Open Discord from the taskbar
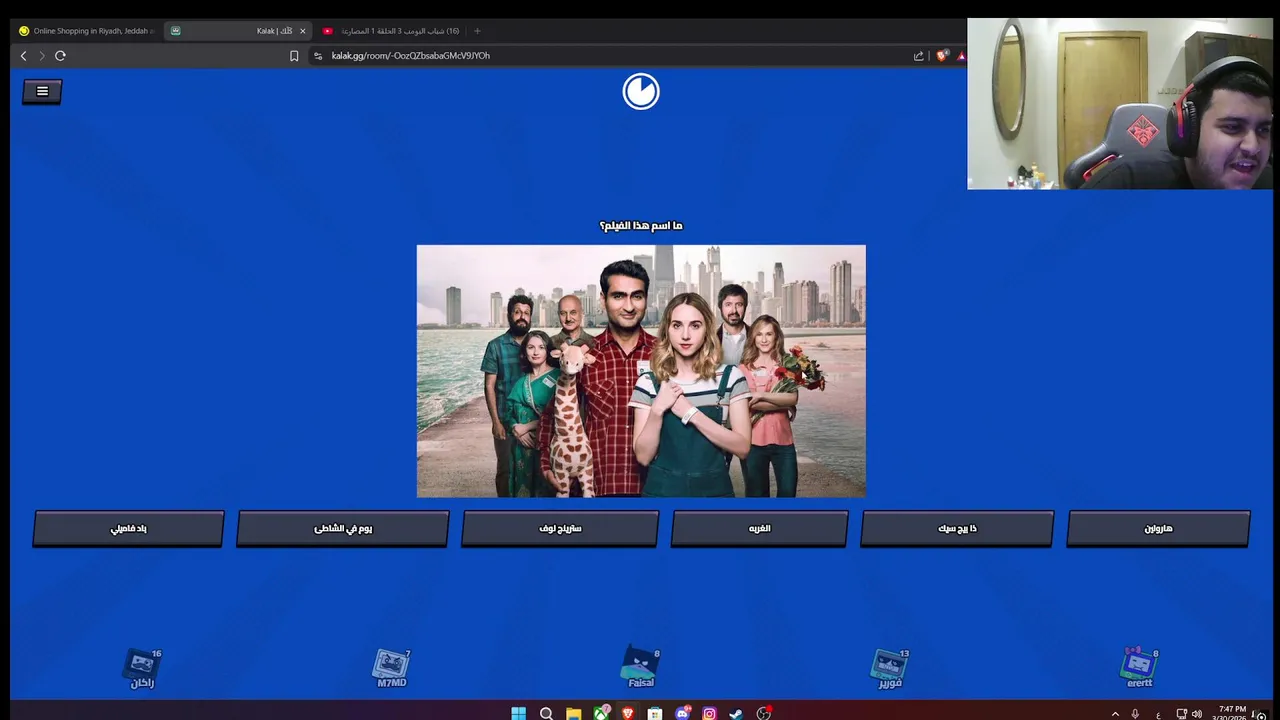 [683, 713]
